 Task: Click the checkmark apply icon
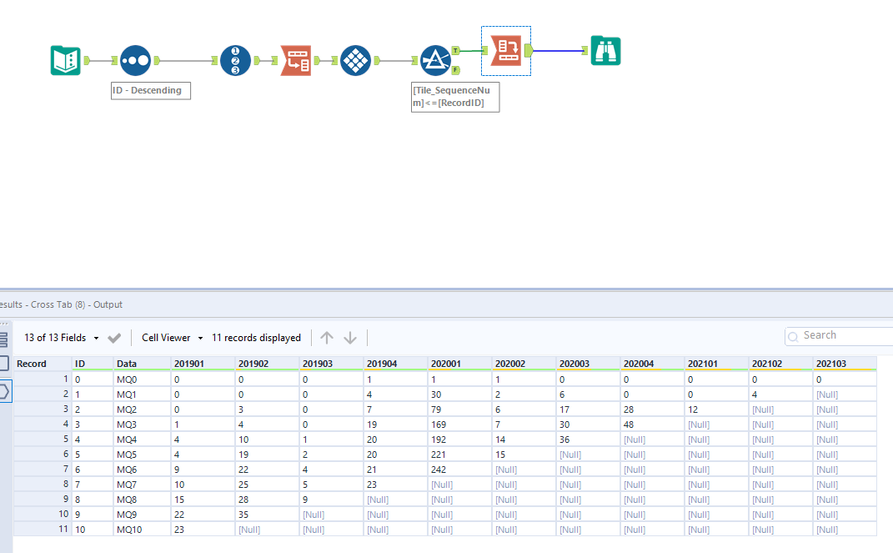(114, 338)
